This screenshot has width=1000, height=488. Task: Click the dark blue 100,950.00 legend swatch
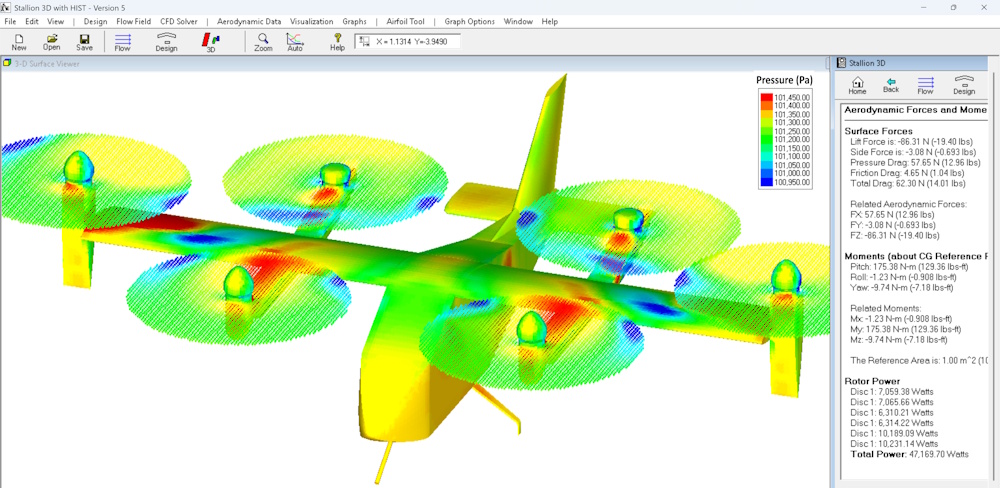[x=767, y=182]
